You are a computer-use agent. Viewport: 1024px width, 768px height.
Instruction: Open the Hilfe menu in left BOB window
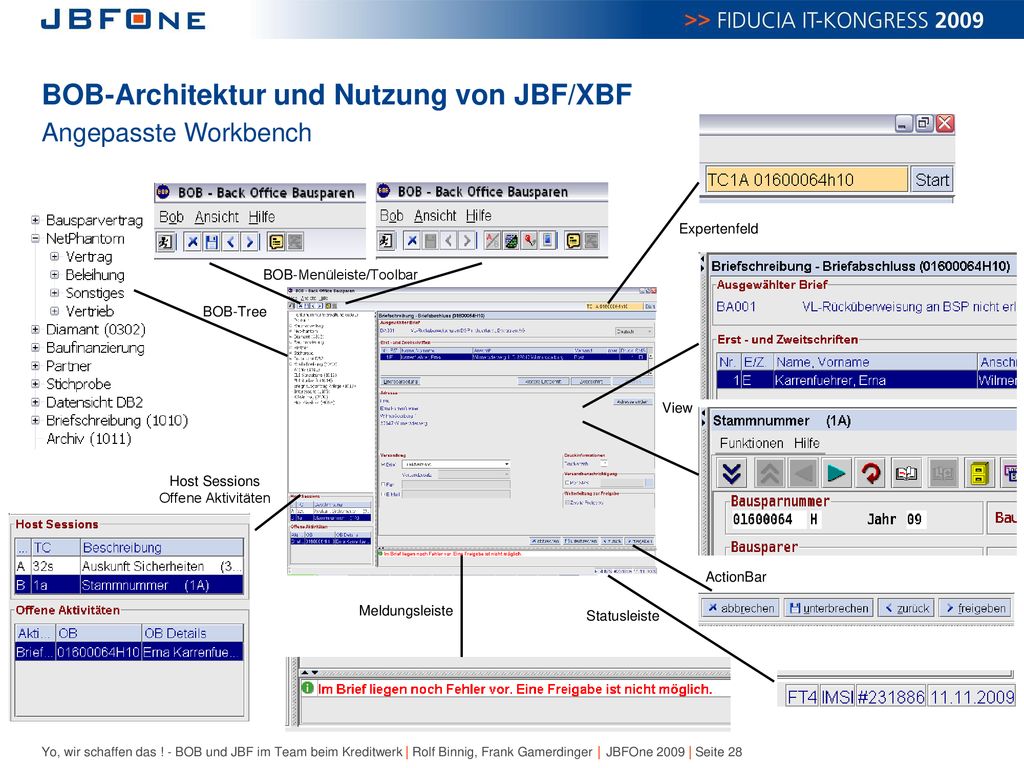tap(261, 217)
